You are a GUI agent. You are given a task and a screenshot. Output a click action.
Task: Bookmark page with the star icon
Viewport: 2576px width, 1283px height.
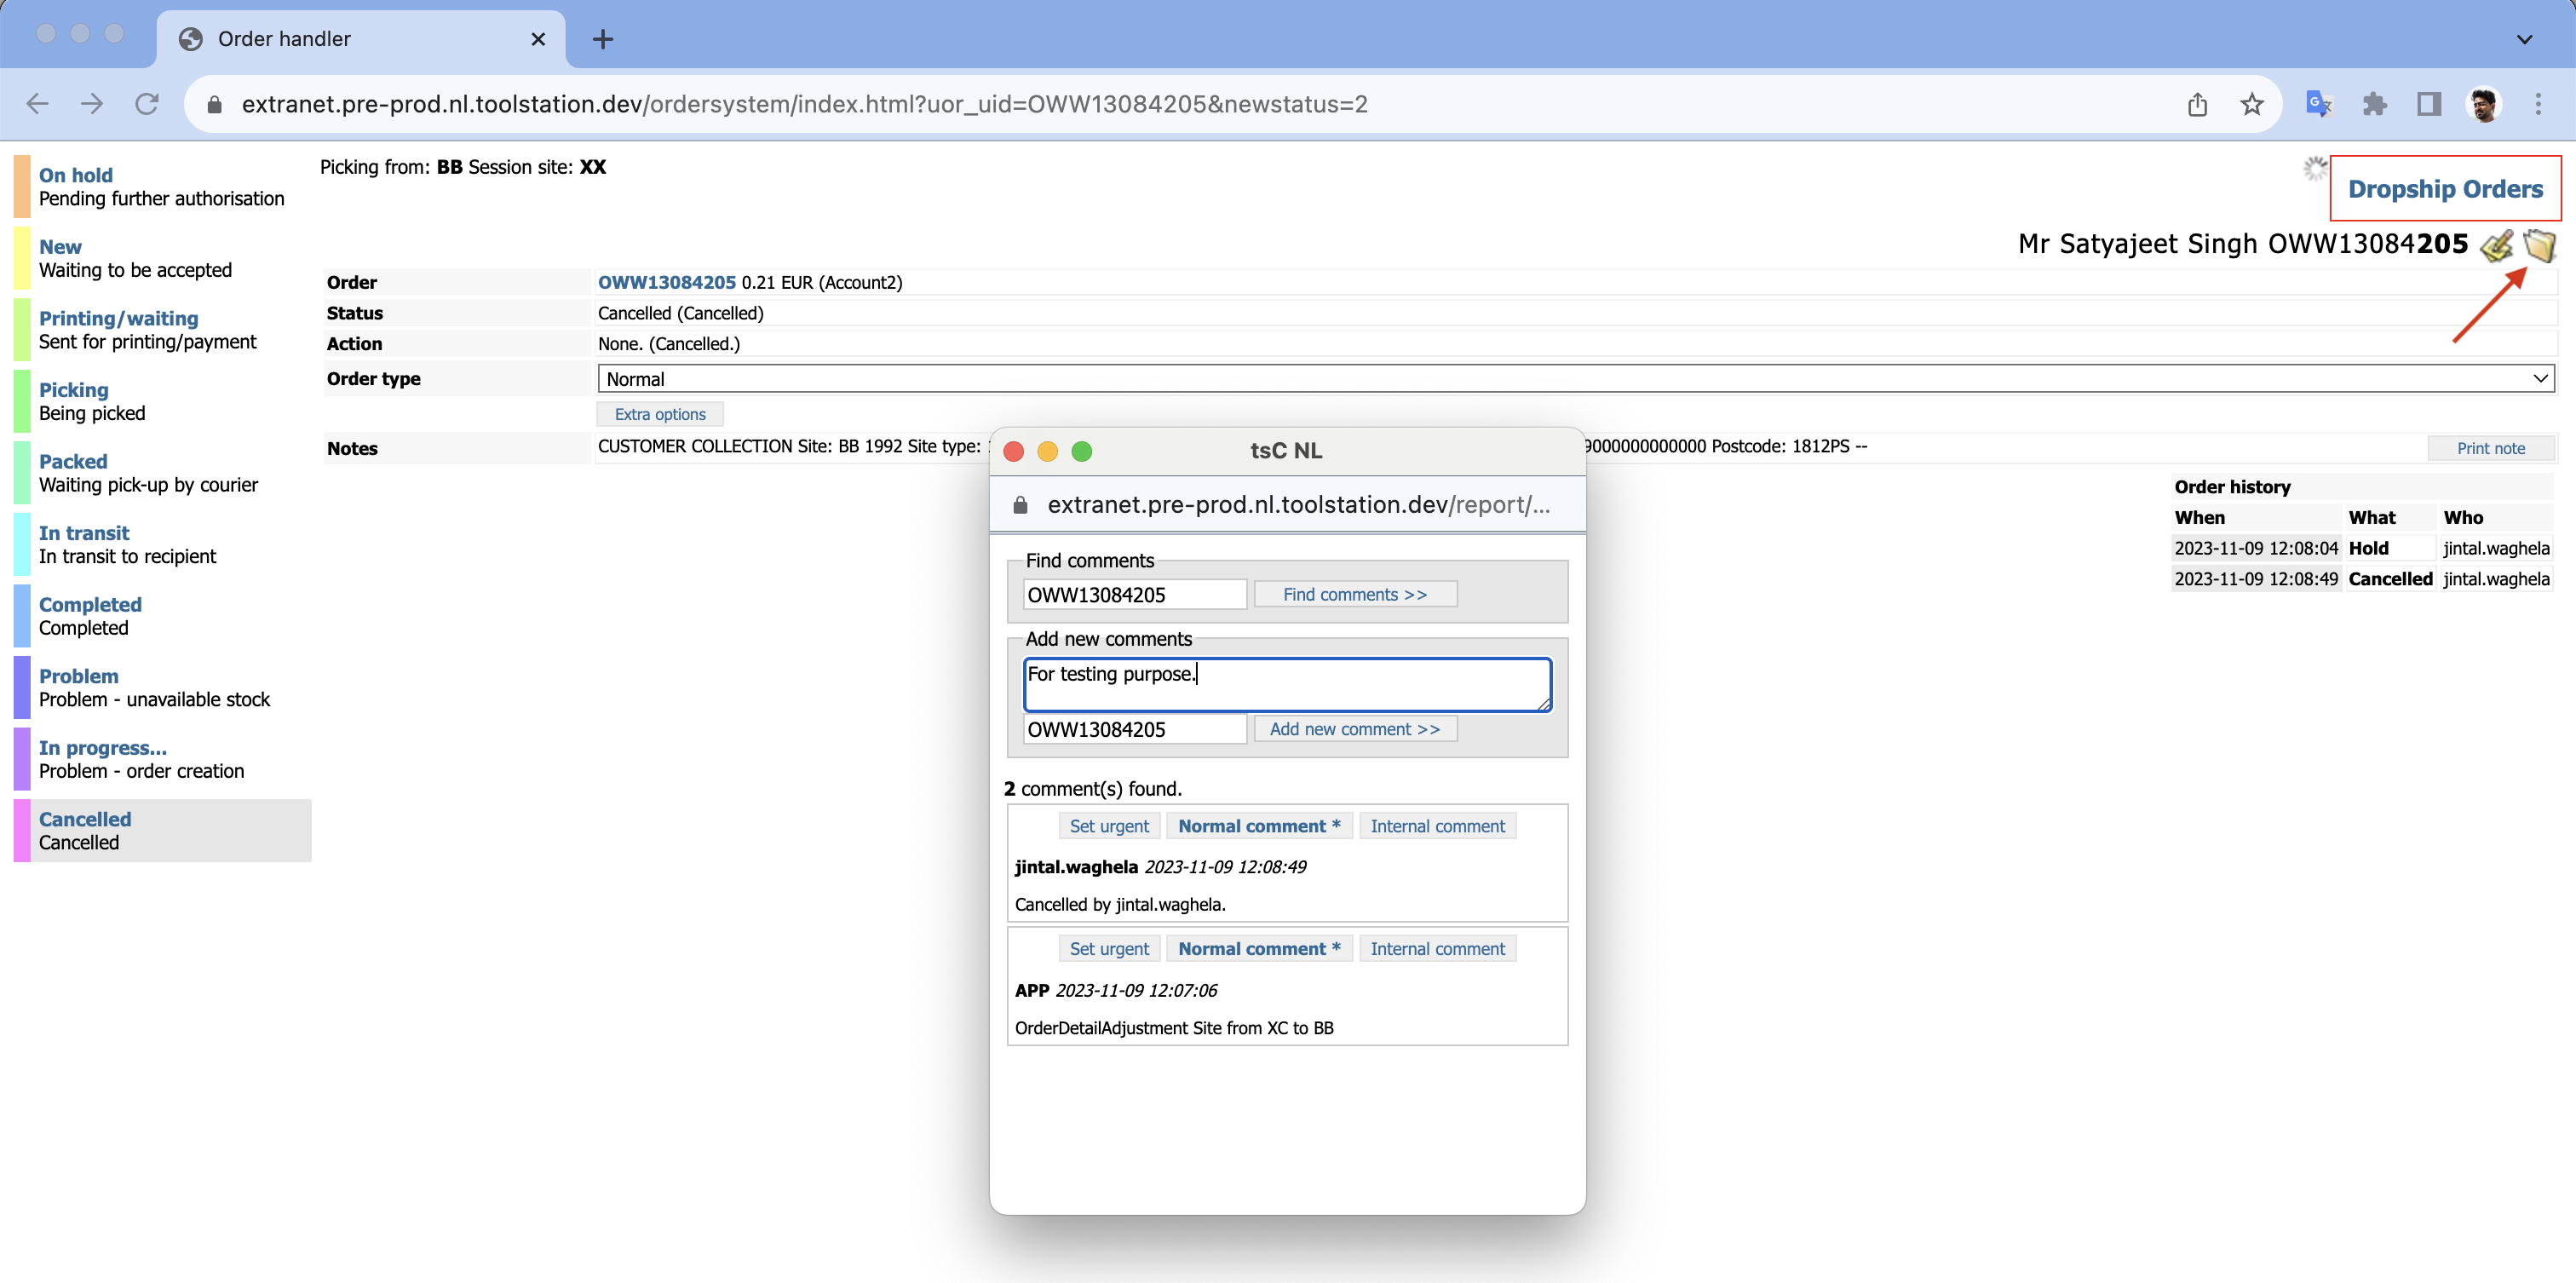[x=2251, y=104]
